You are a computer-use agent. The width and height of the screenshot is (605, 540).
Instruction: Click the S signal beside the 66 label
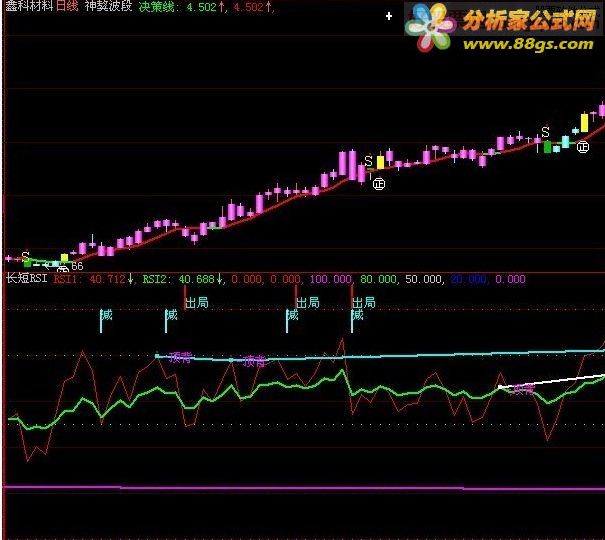coord(25,256)
